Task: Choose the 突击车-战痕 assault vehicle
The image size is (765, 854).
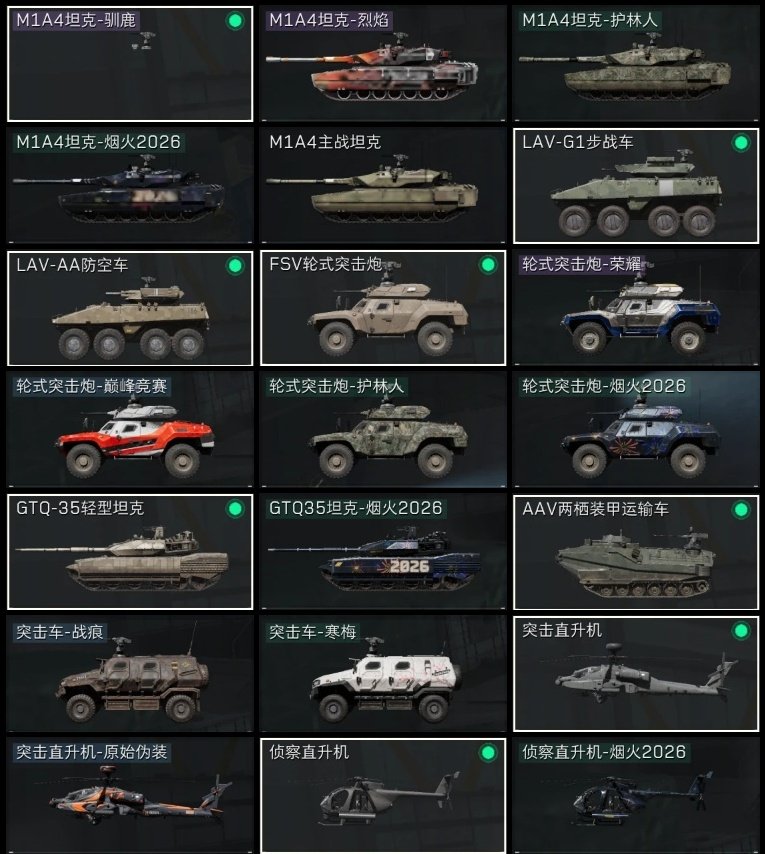Action: click(x=130, y=674)
